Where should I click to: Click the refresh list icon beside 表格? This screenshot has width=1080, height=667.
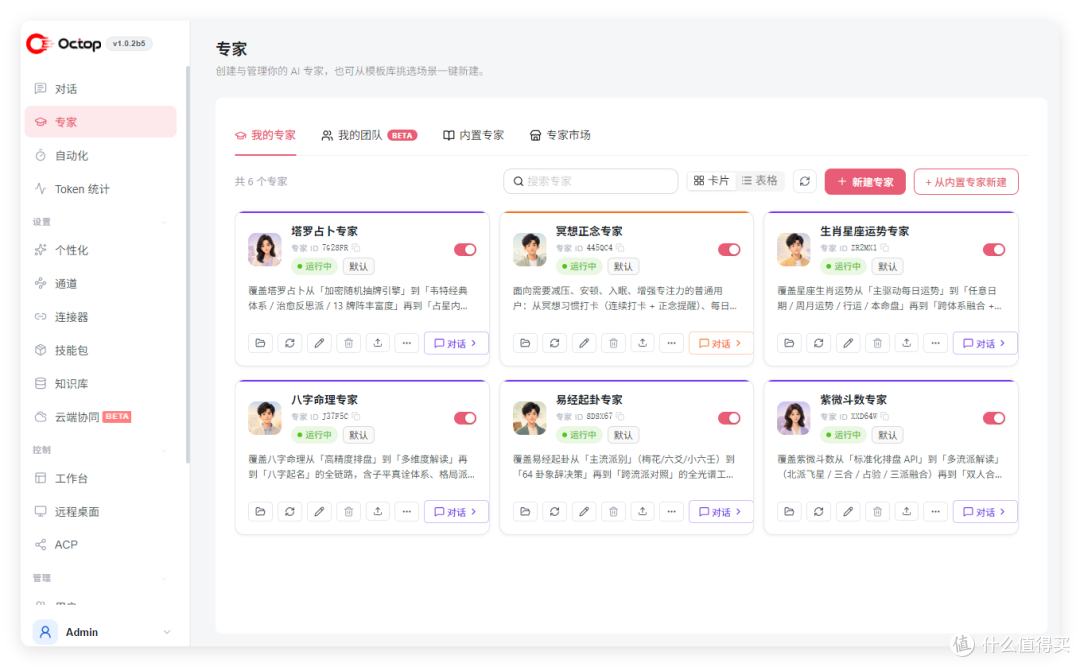[804, 181]
